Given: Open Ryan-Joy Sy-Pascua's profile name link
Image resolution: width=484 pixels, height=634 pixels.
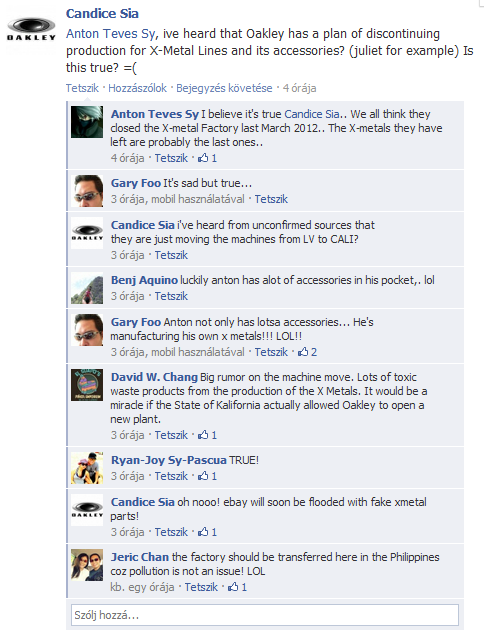Looking at the screenshot, I should tap(169, 460).
